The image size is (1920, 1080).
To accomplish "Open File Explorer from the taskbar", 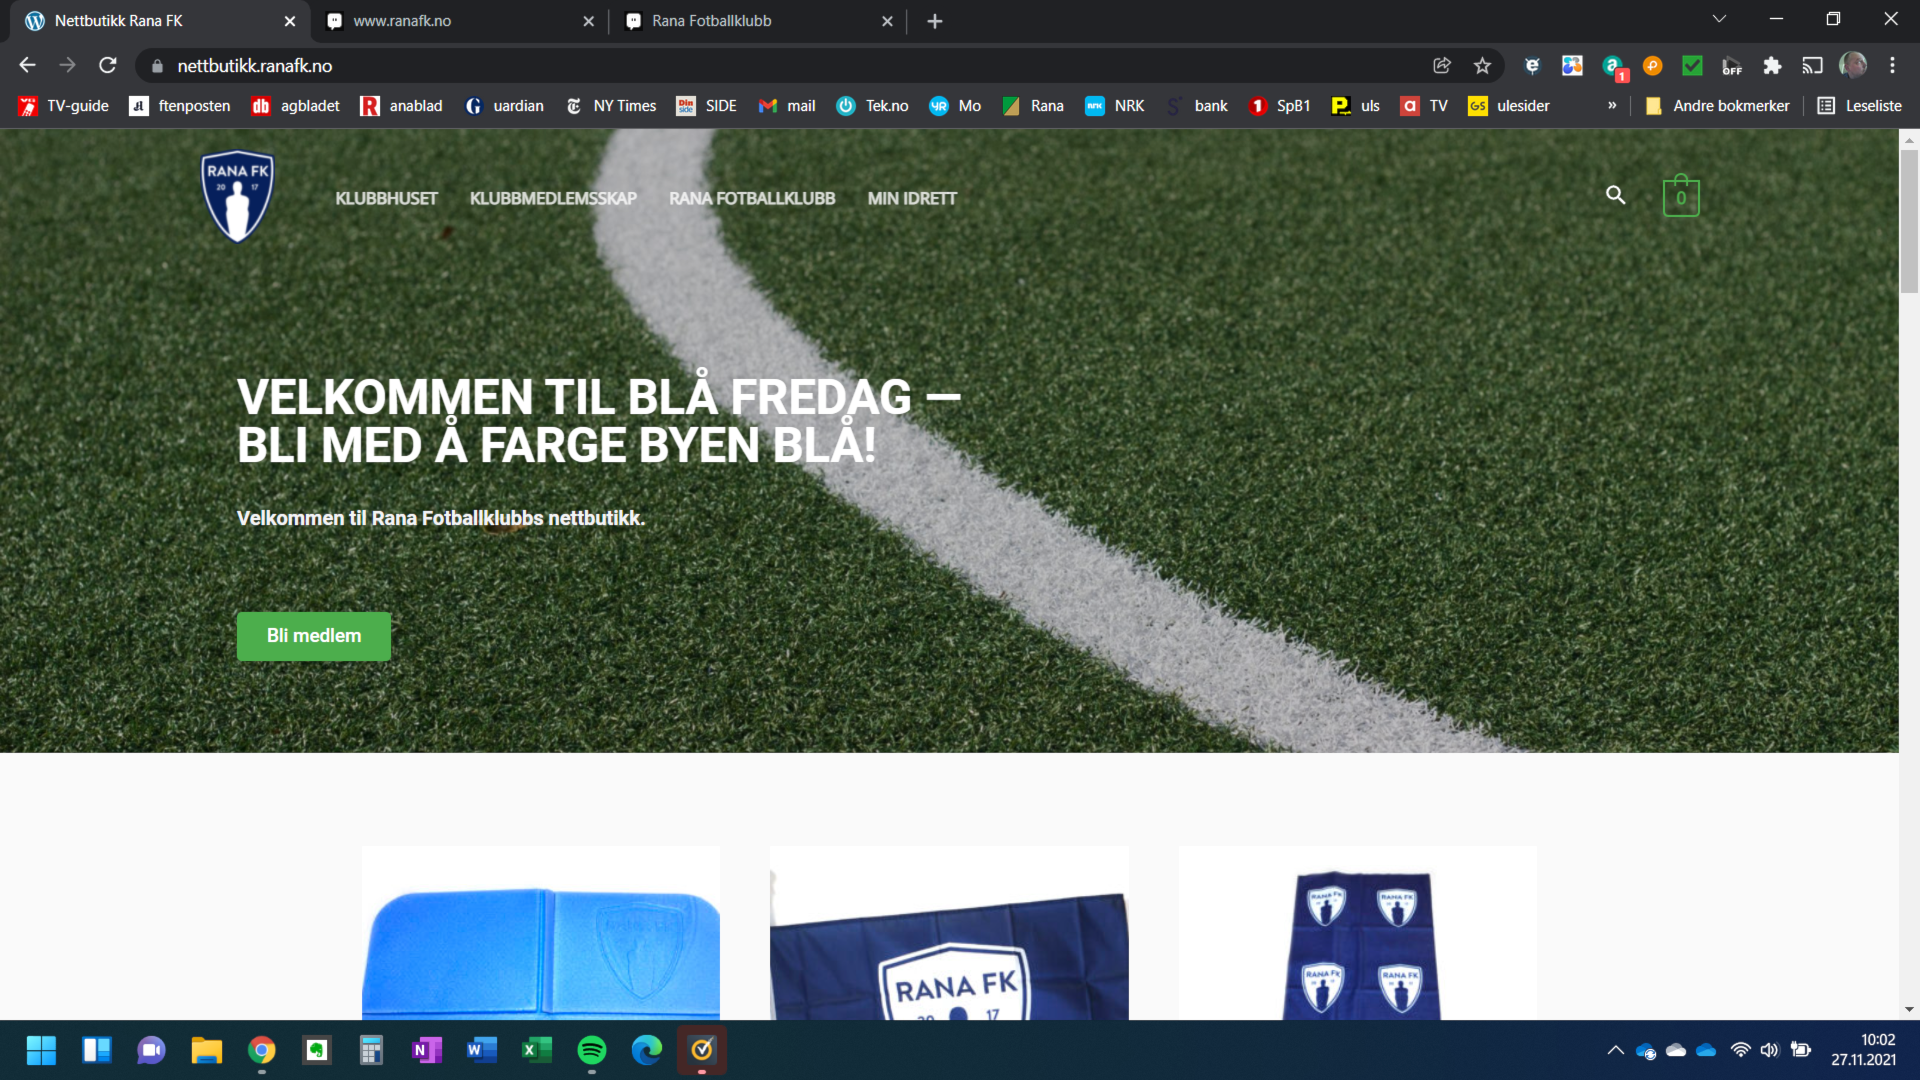I will click(x=207, y=1050).
